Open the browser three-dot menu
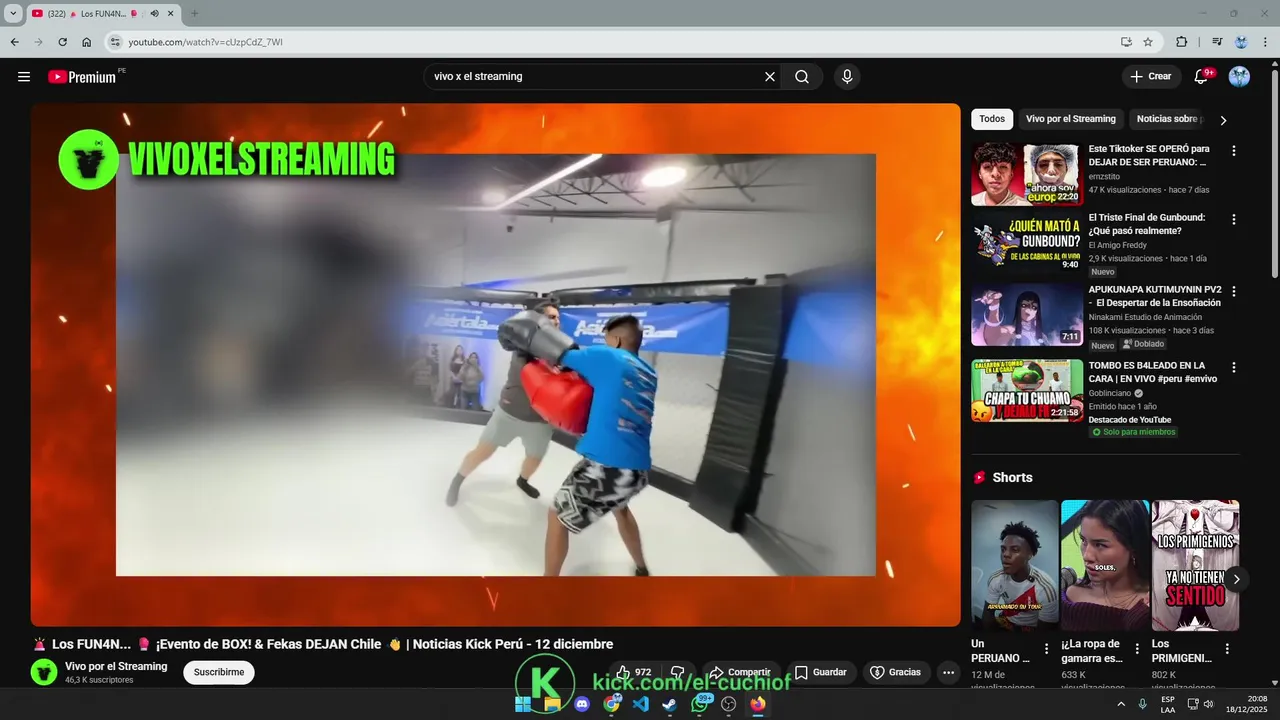 coord(1265,42)
